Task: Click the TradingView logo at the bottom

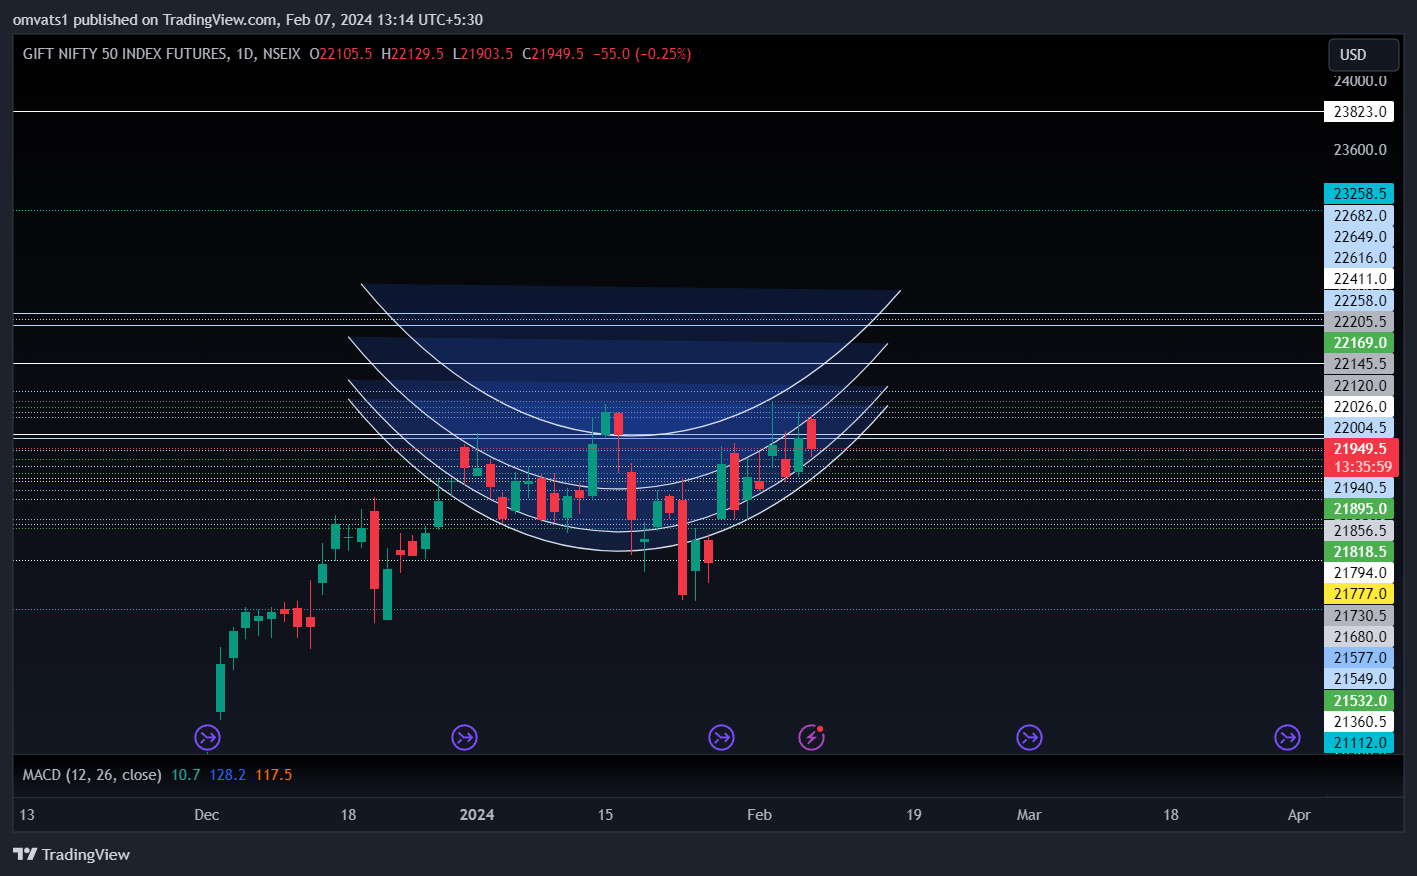Action: 71,854
